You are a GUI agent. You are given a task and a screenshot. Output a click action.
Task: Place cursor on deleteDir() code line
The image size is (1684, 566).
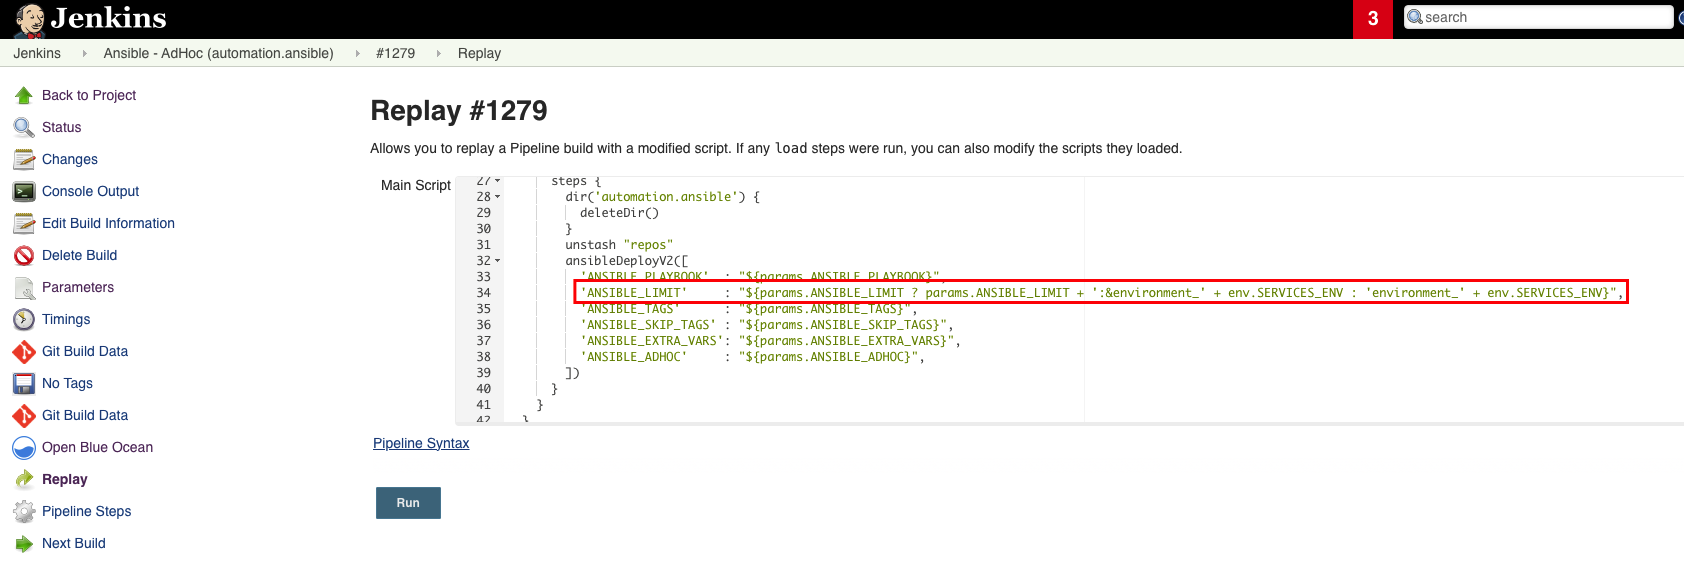pyautogui.click(x=619, y=213)
